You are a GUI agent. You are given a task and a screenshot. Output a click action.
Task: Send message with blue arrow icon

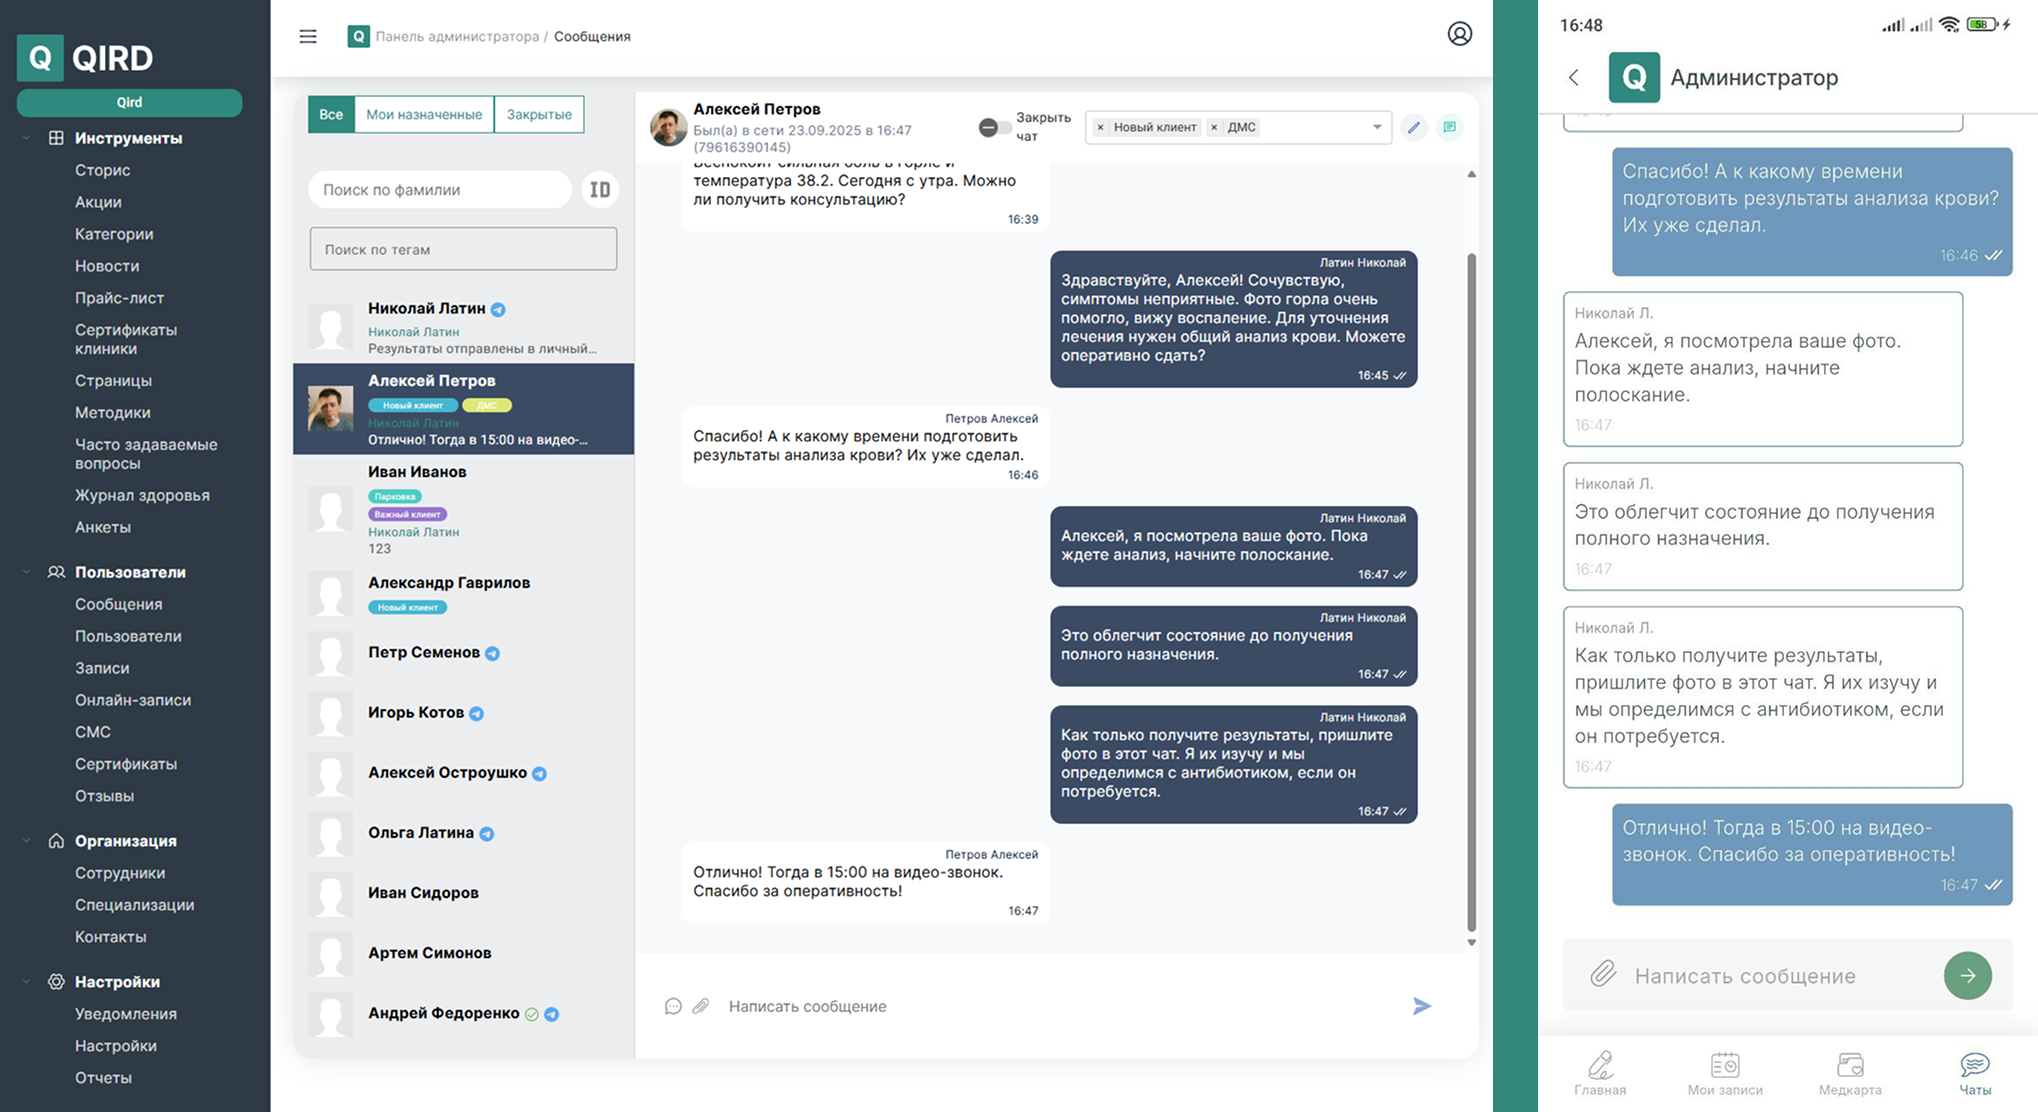coord(1421,1006)
